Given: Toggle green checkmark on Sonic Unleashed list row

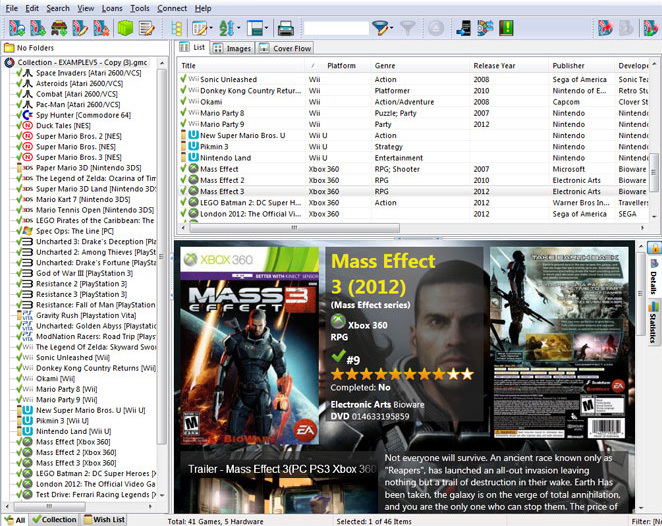Looking at the screenshot, I should [x=183, y=79].
